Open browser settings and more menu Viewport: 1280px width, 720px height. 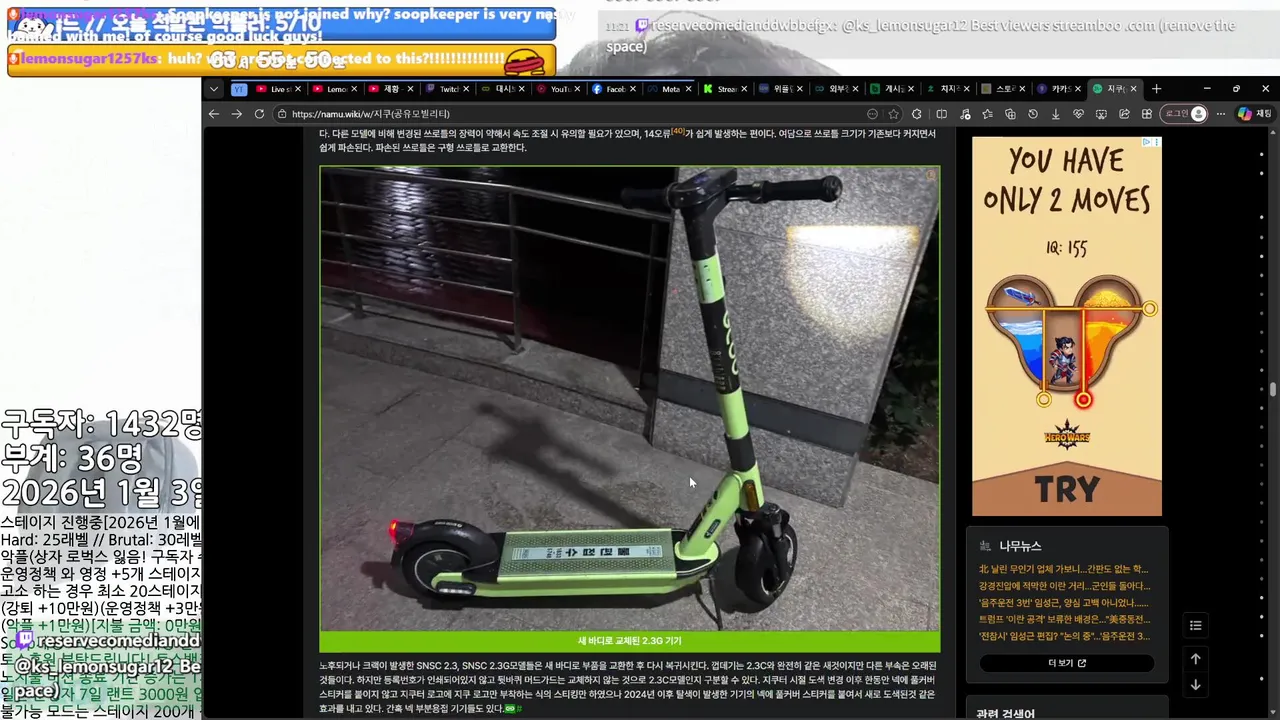click(1221, 114)
